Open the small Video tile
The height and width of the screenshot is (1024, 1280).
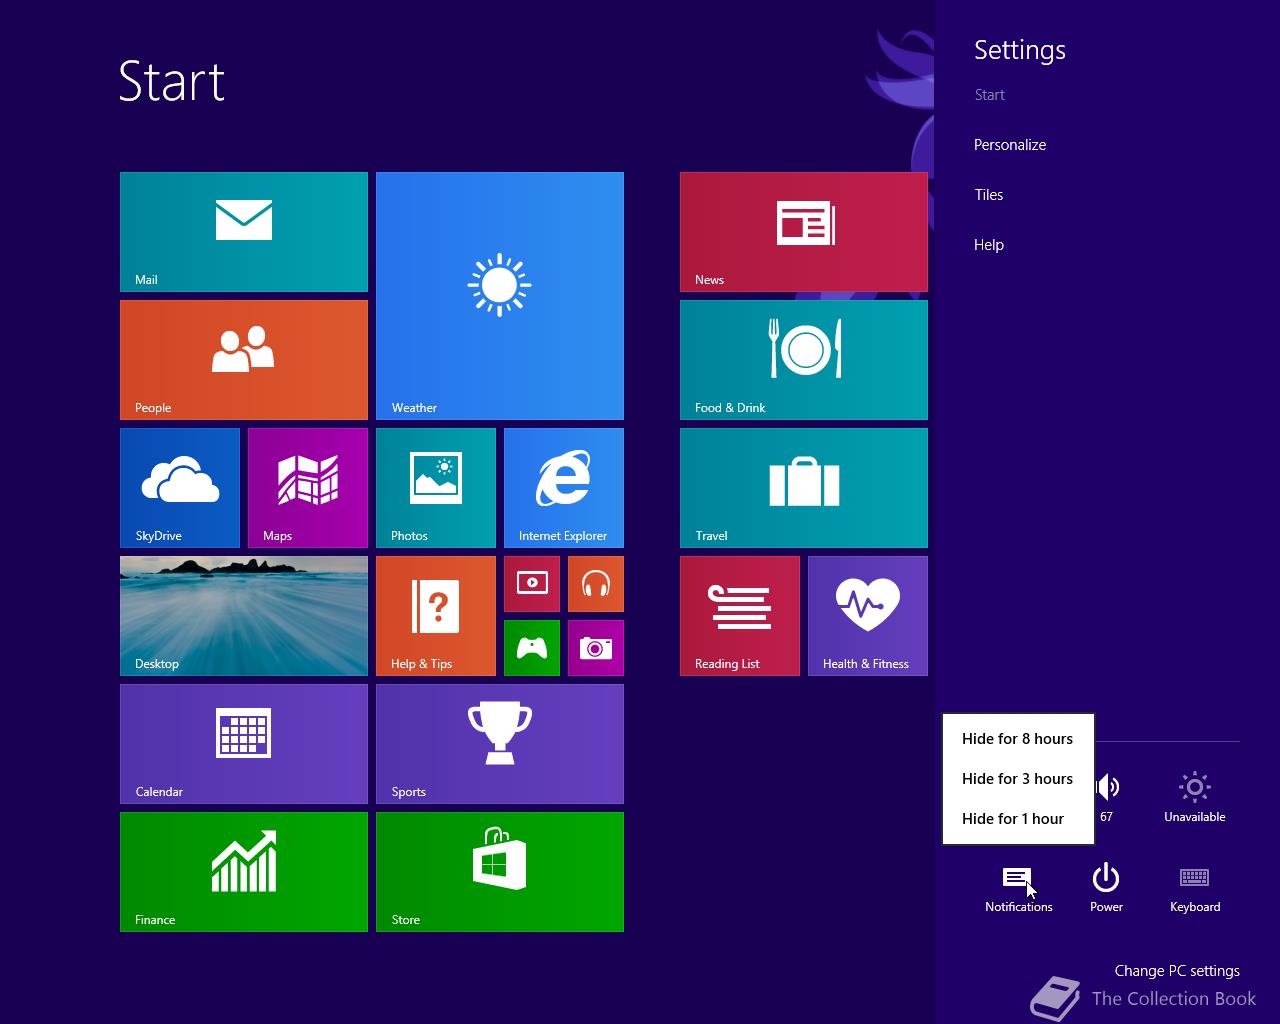[532, 584]
